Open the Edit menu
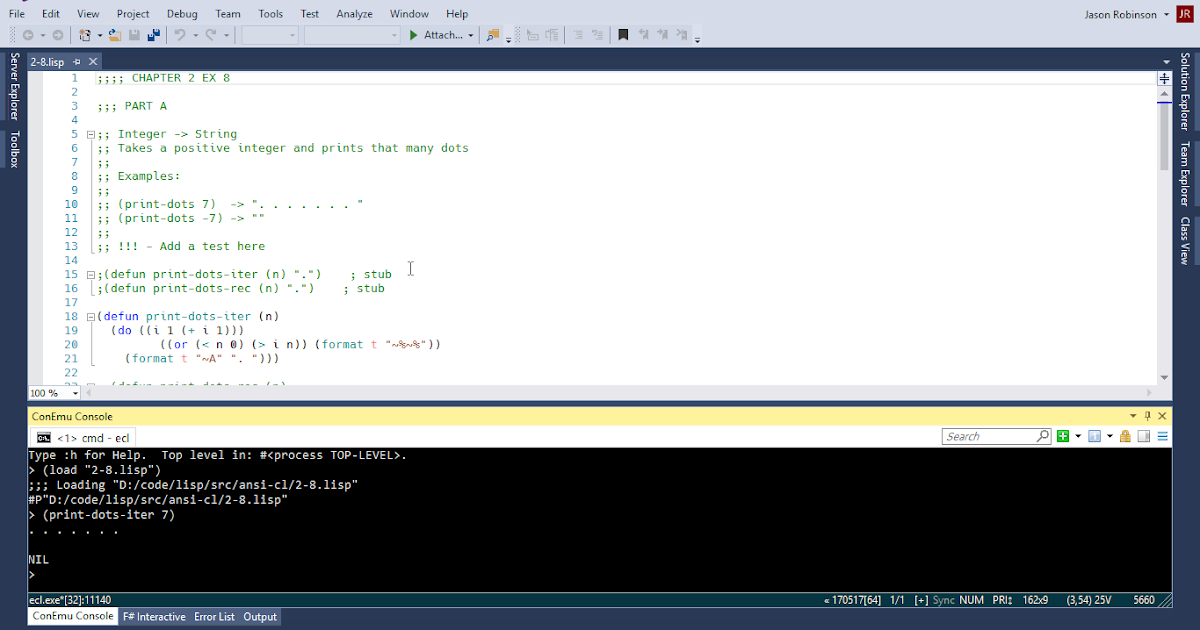Image resolution: width=1200 pixels, height=630 pixels. (x=51, y=14)
